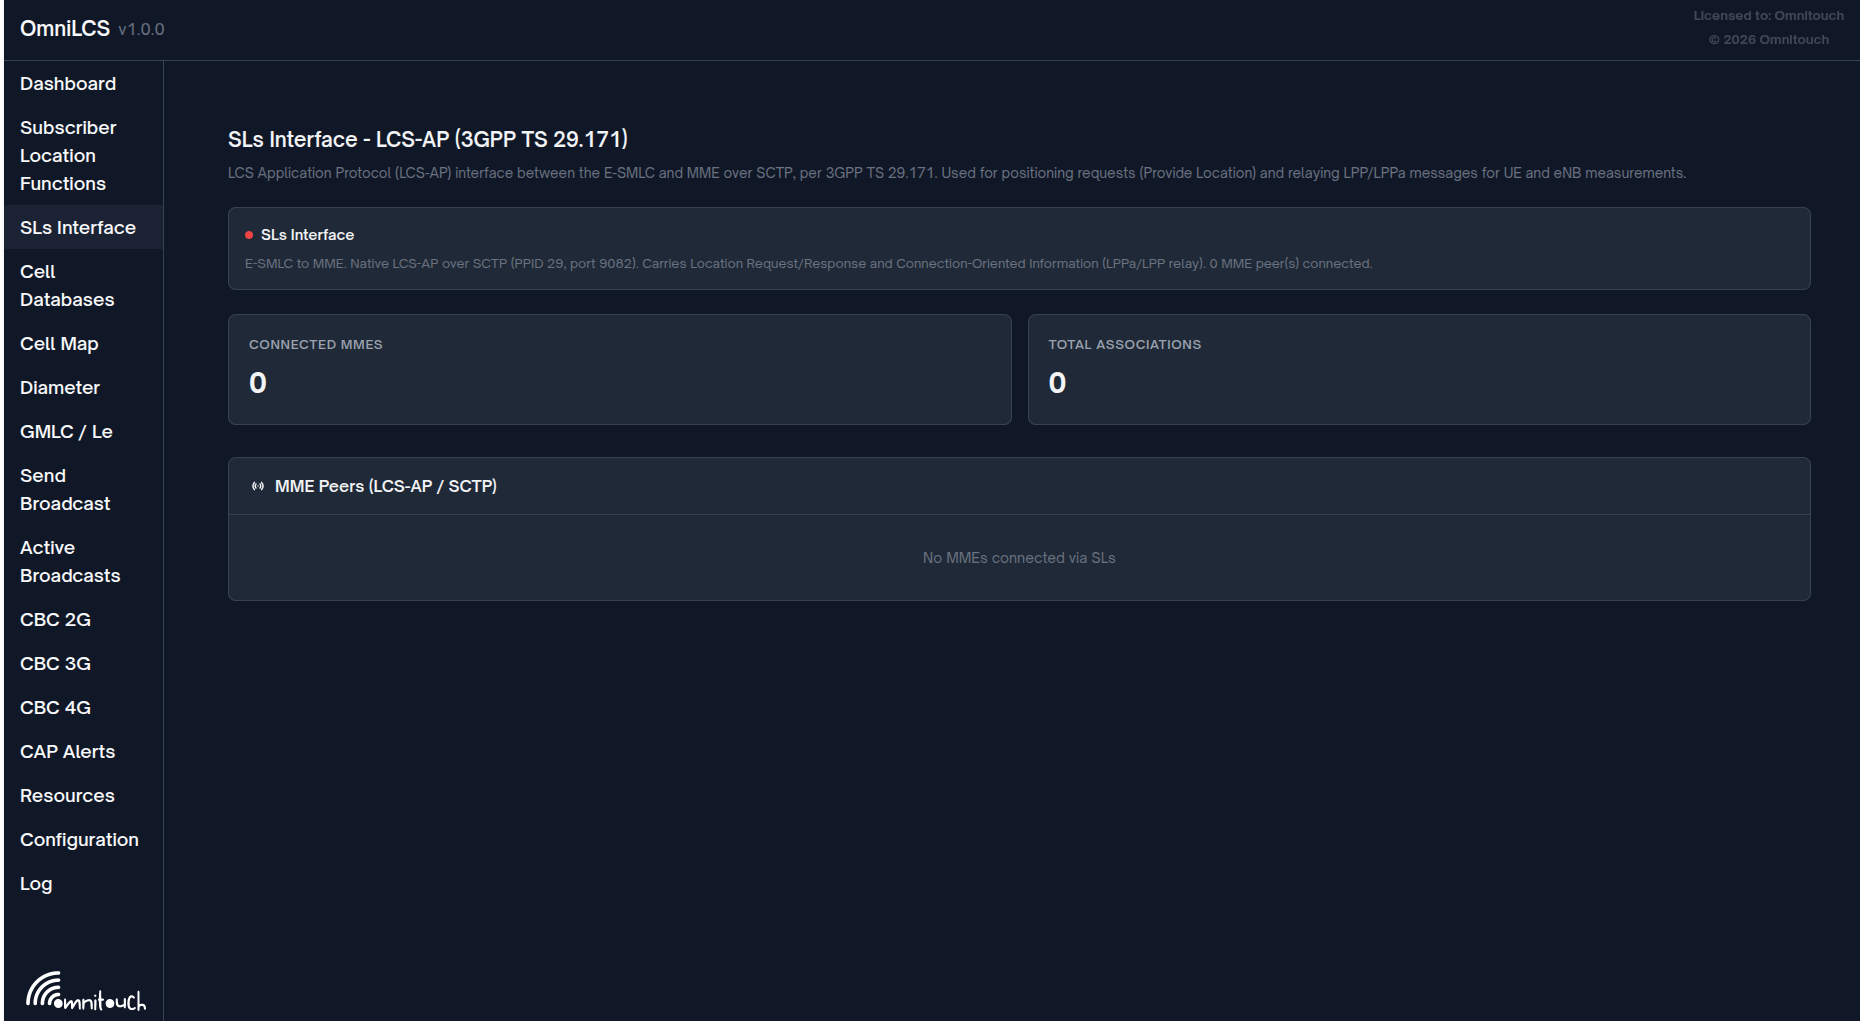Click the Connected MMEs counter card
The image size is (1860, 1021).
pos(619,369)
